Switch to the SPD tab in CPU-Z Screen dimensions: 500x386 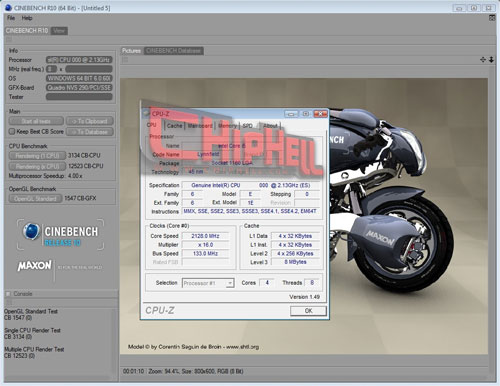pos(248,126)
